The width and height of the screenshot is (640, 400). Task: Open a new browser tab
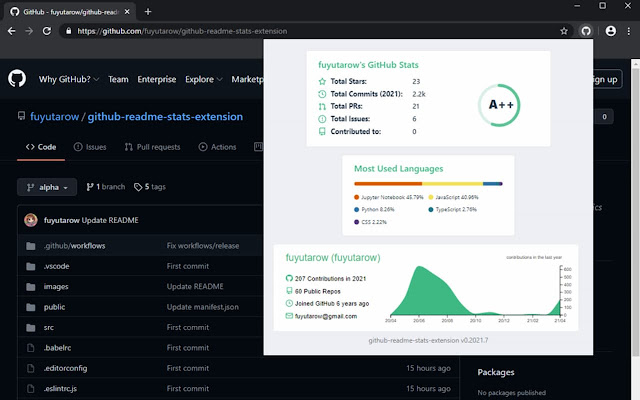pos(148,11)
